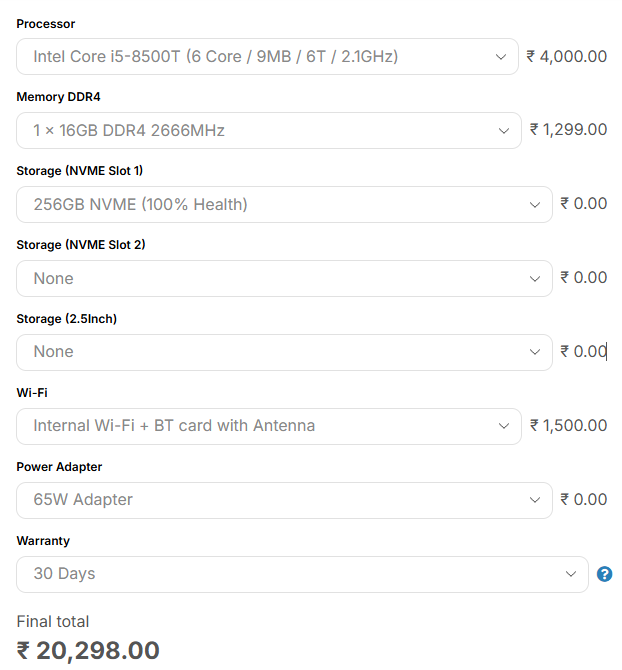Click the chevron beside 65W Adapter

[534, 500]
